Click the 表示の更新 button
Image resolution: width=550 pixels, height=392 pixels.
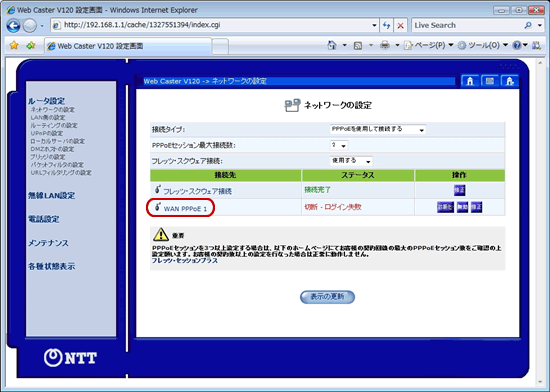click(327, 297)
